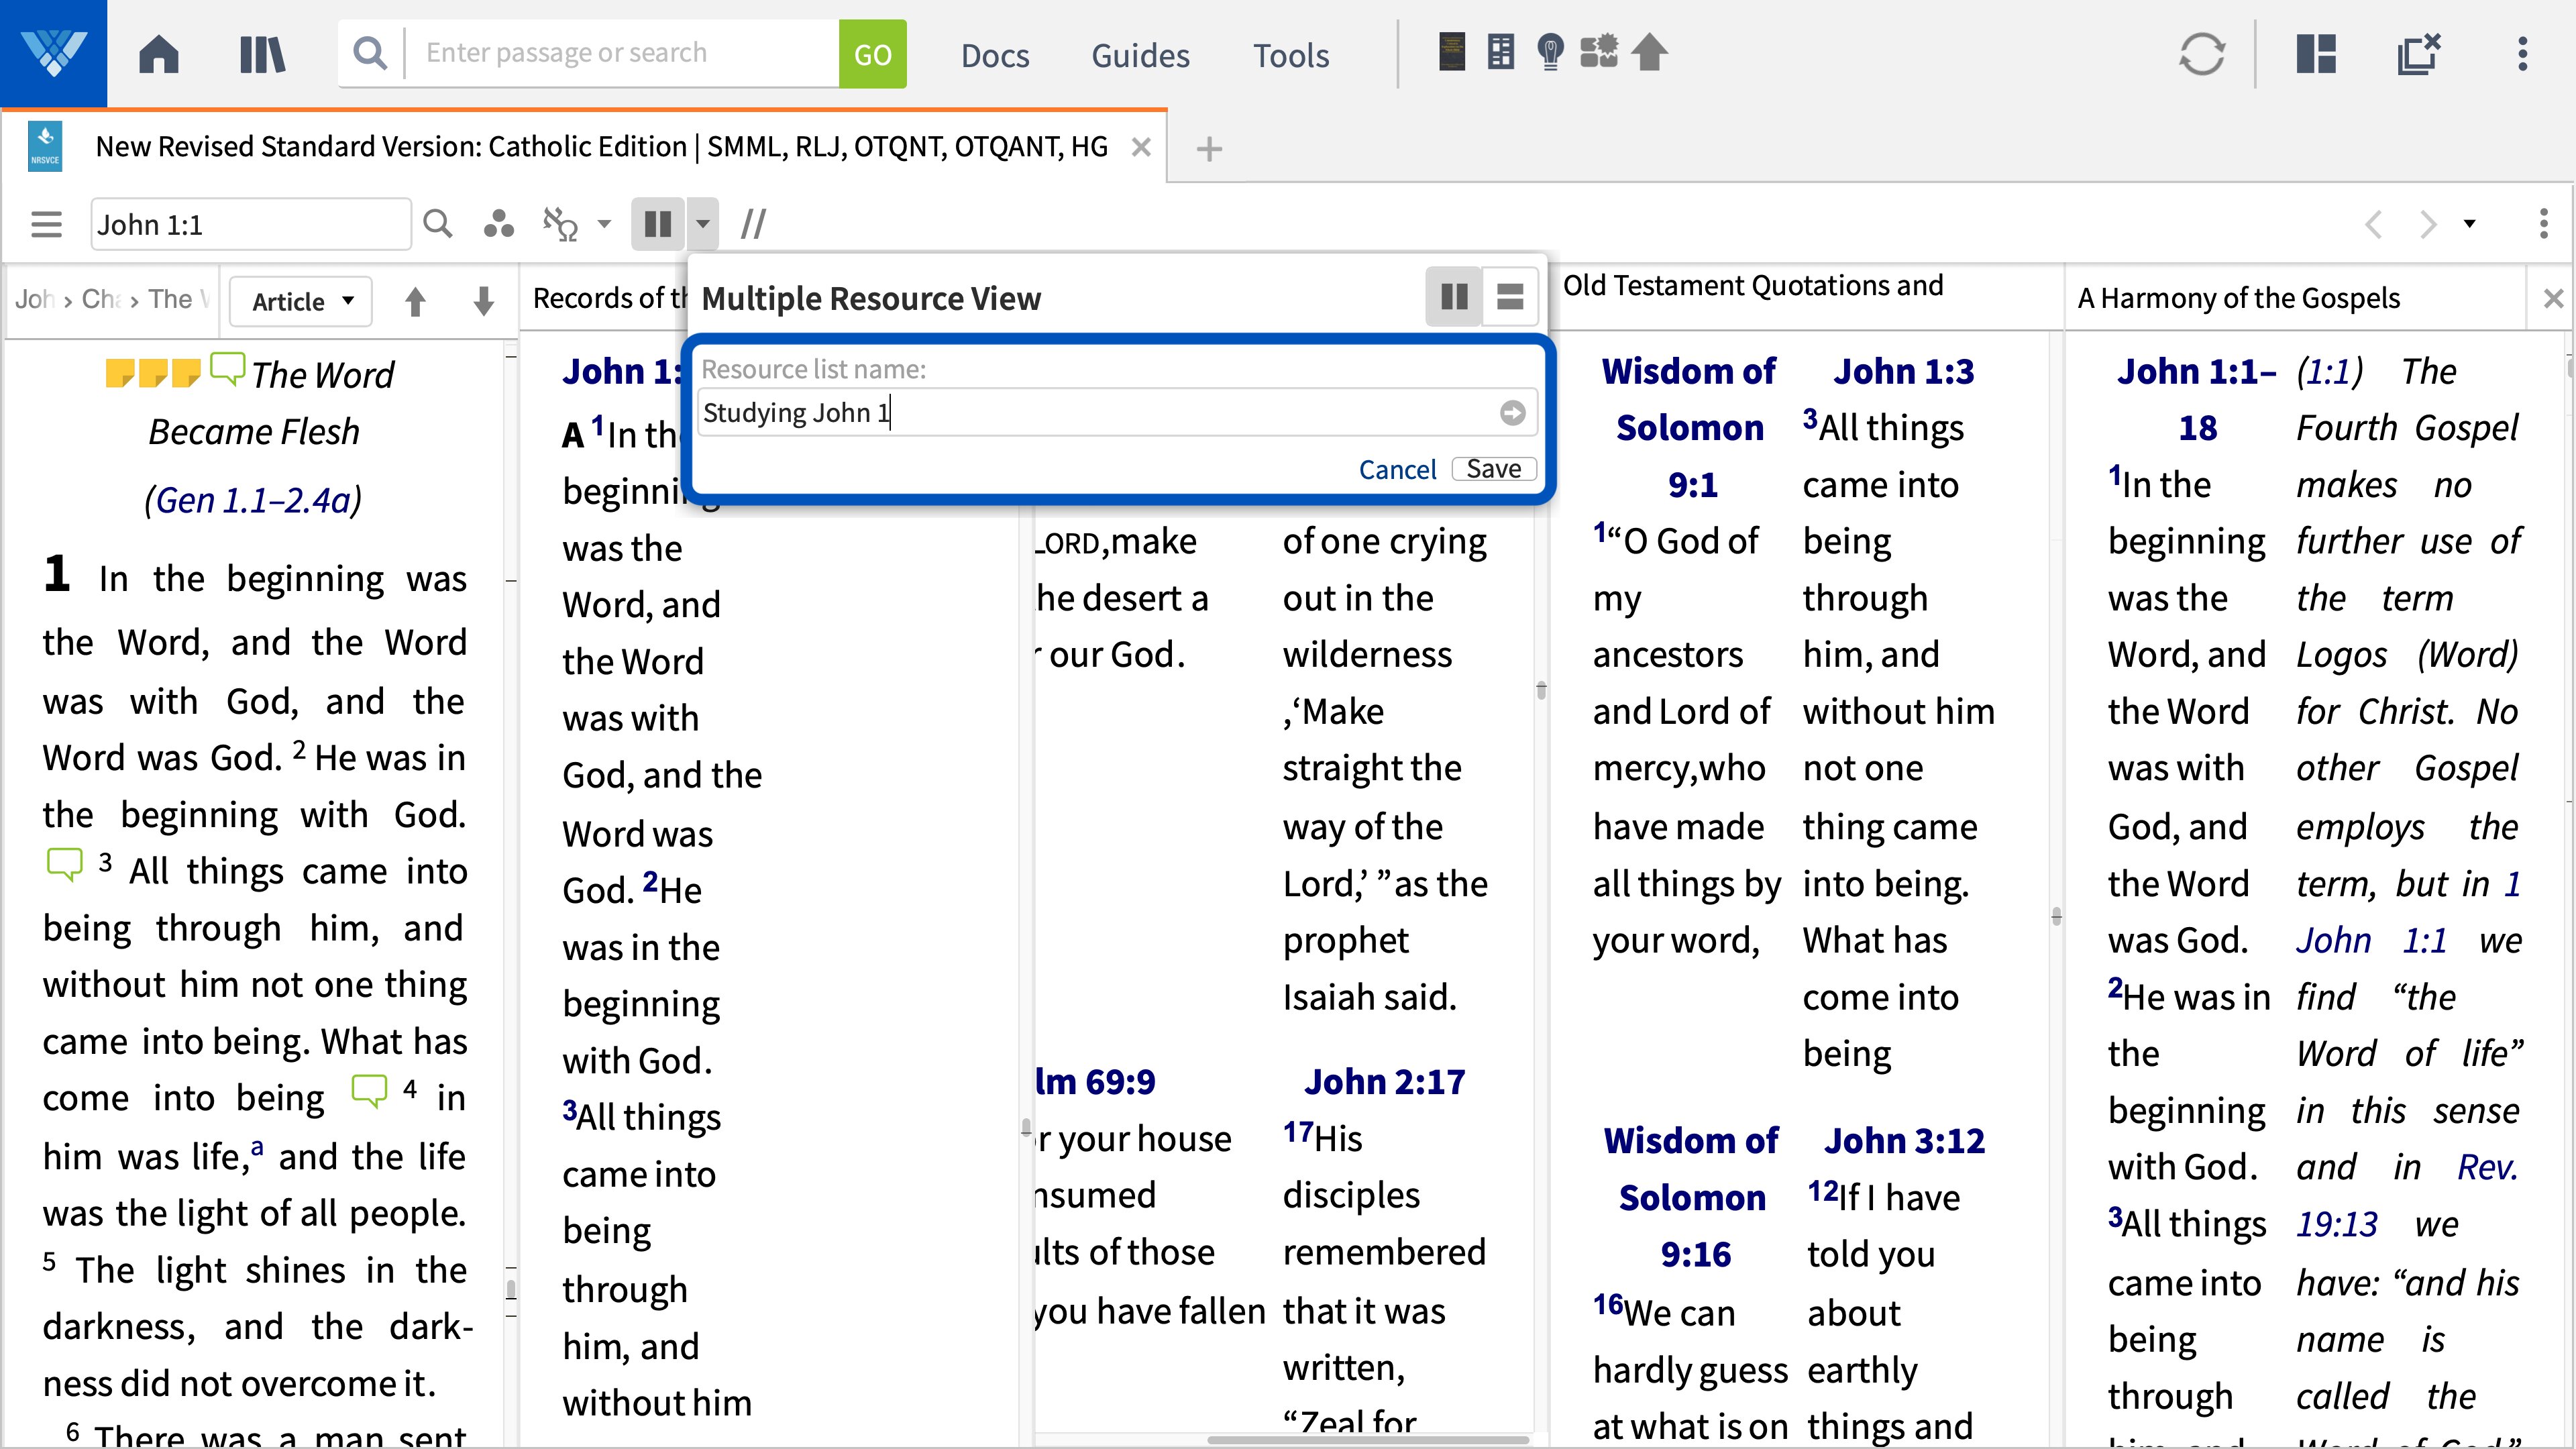Open the green note icon before verse 4
This screenshot has height=1449, width=2576.
(369, 1090)
